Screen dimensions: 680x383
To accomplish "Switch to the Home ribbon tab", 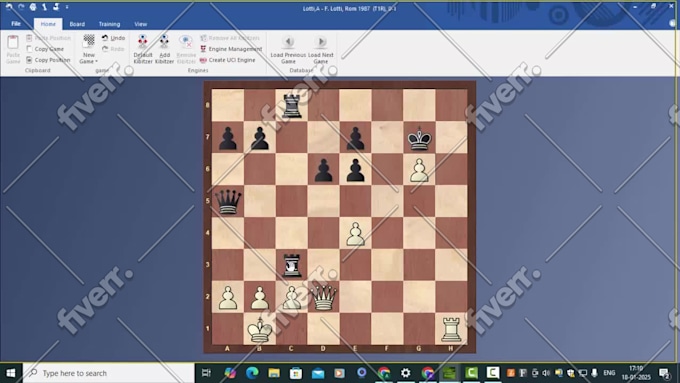I will [x=48, y=24].
